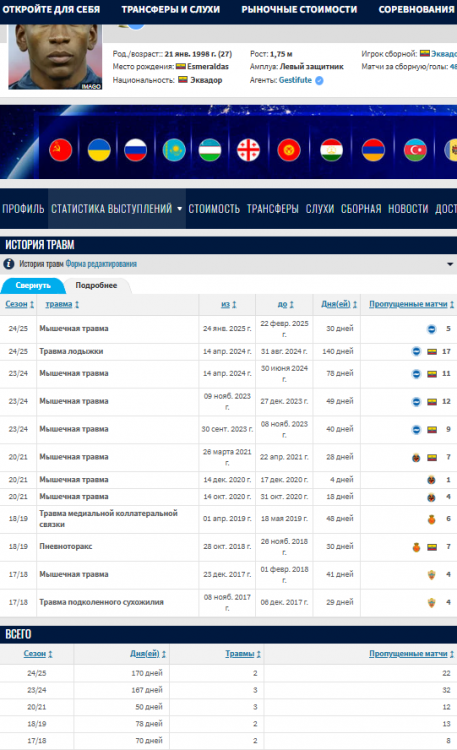Open the Форма редактирования link

coord(101,264)
